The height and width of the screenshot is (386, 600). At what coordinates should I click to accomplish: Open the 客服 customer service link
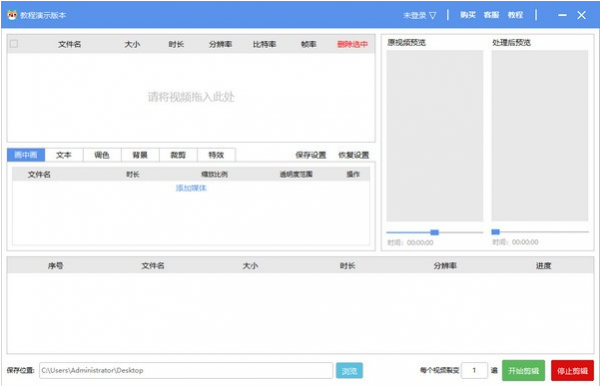click(x=491, y=15)
